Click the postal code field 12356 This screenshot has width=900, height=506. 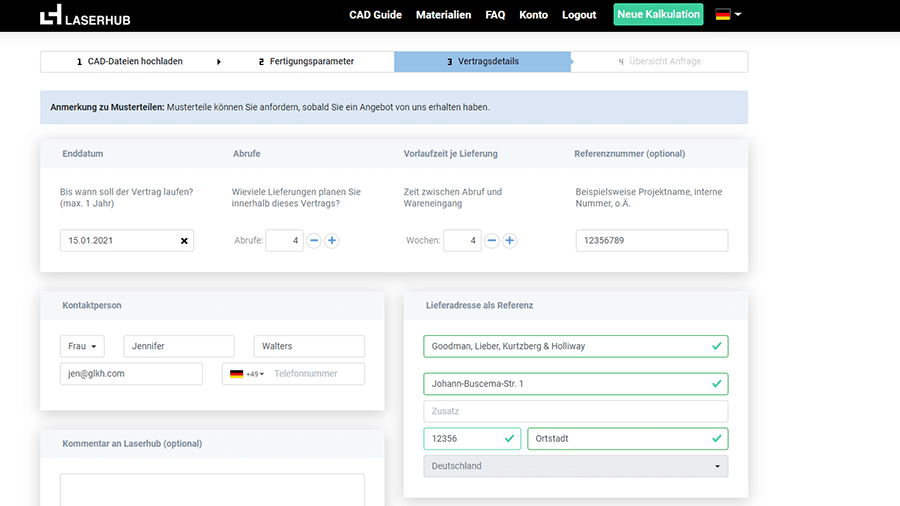pos(472,438)
